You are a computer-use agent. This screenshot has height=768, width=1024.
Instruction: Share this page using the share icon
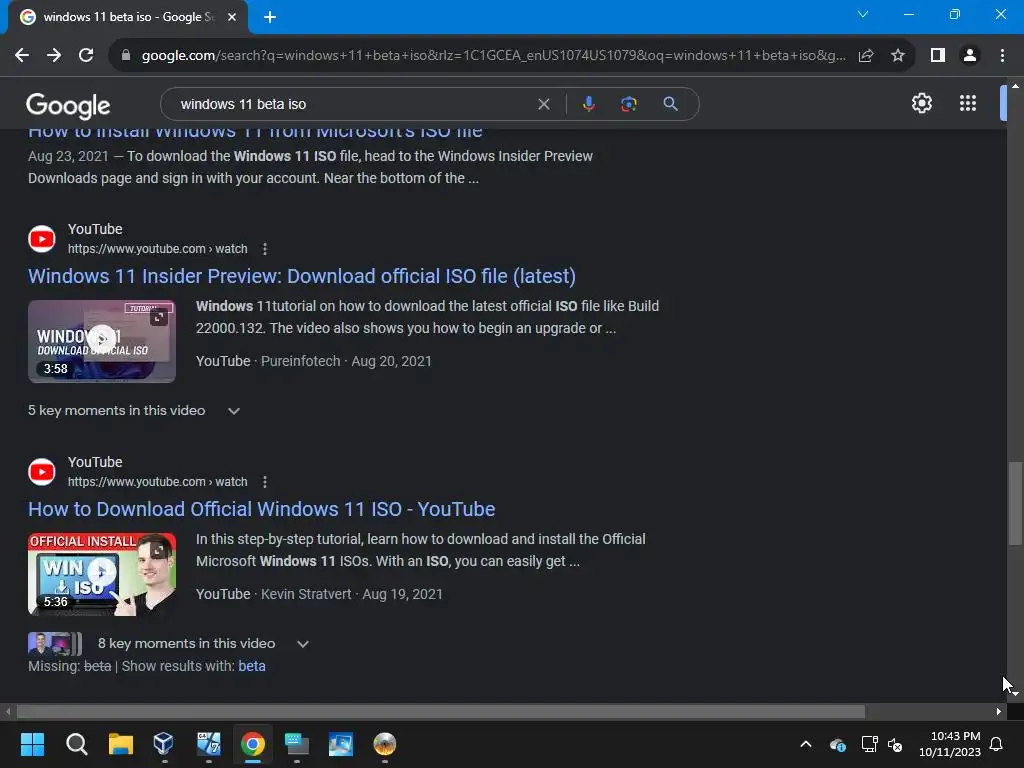[x=866, y=56]
